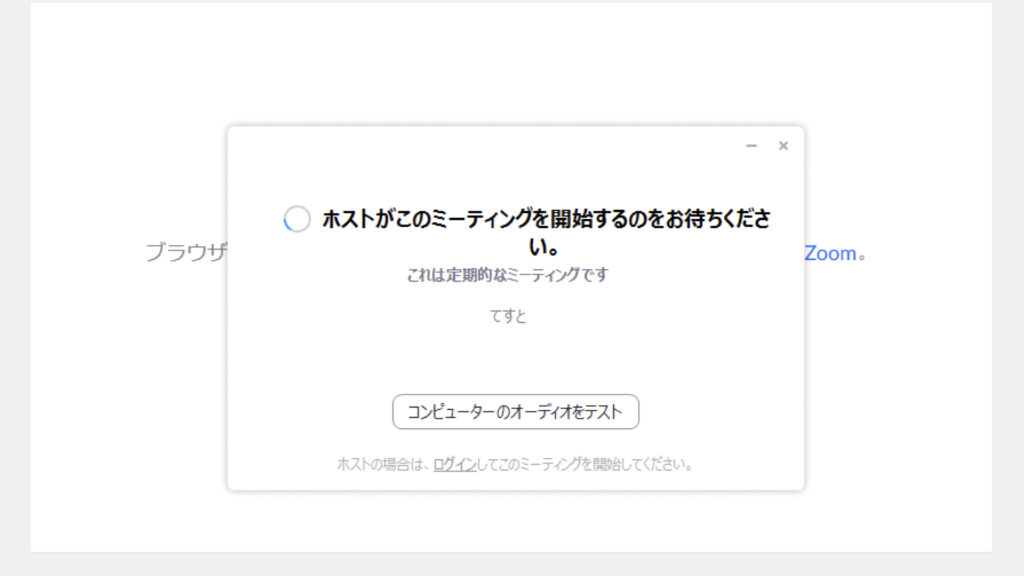Click the してこのミーティングを開始してください footer text

[x=585, y=465]
